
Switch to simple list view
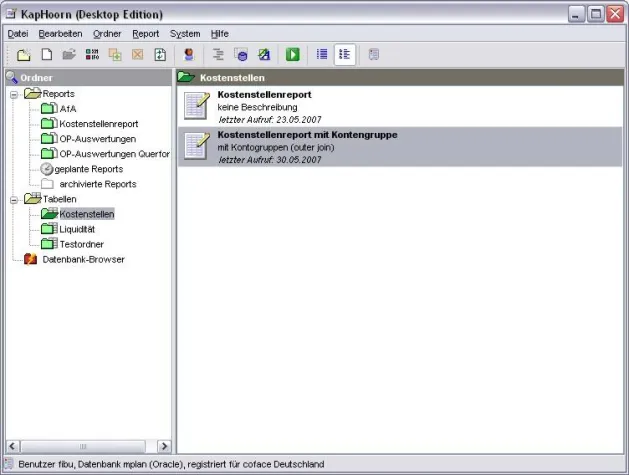pyautogui.click(x=322, y=54)
